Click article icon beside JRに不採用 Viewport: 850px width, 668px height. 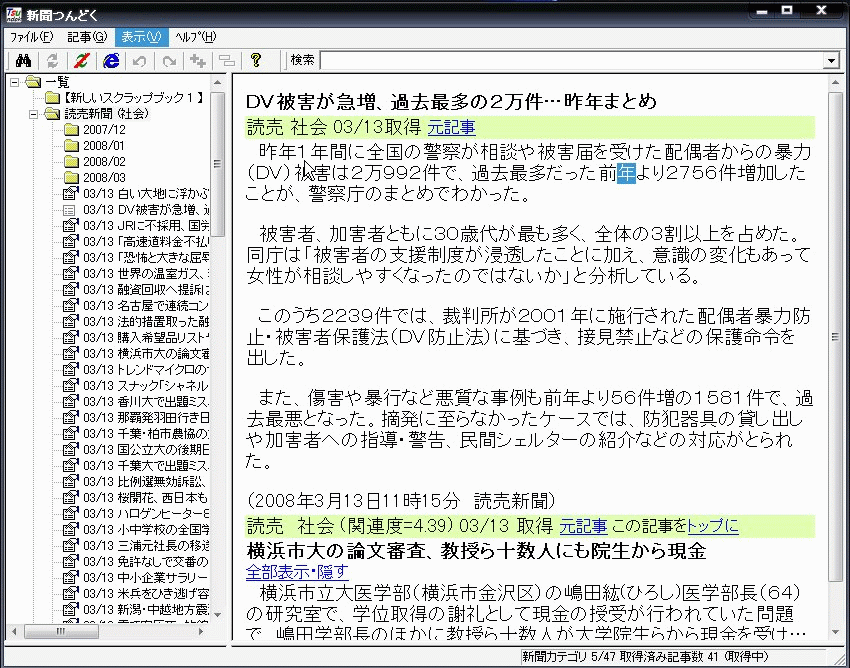point(70,226)
